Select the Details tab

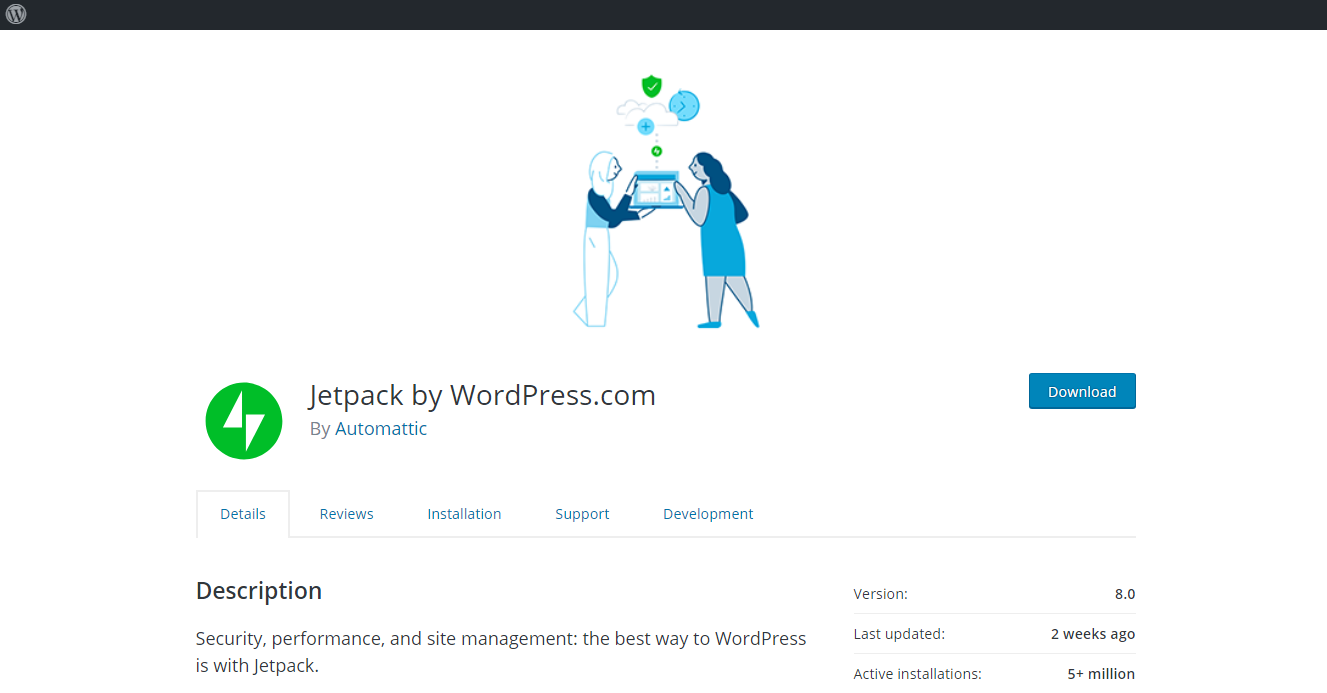click(x=243, y=514)
